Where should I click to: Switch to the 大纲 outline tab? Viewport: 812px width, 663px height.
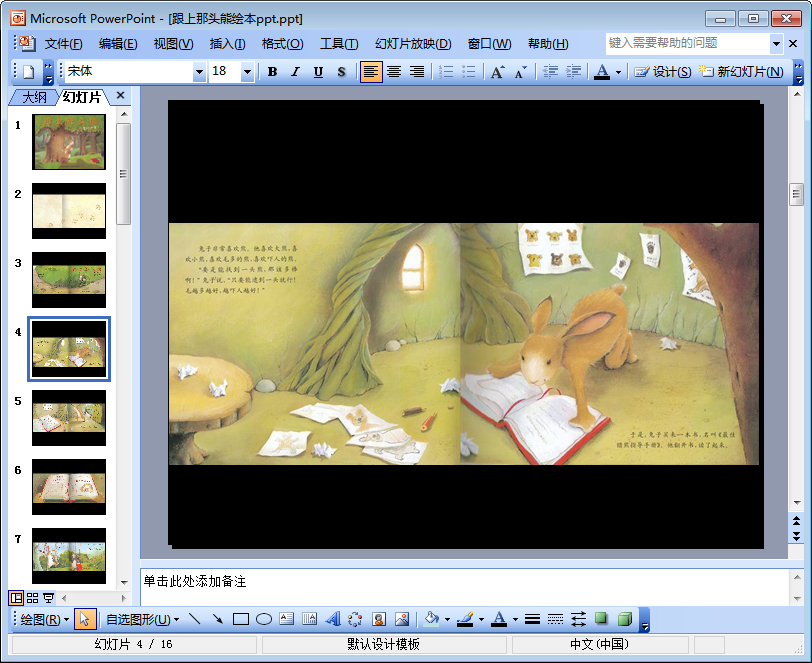[x=34, y=97]
